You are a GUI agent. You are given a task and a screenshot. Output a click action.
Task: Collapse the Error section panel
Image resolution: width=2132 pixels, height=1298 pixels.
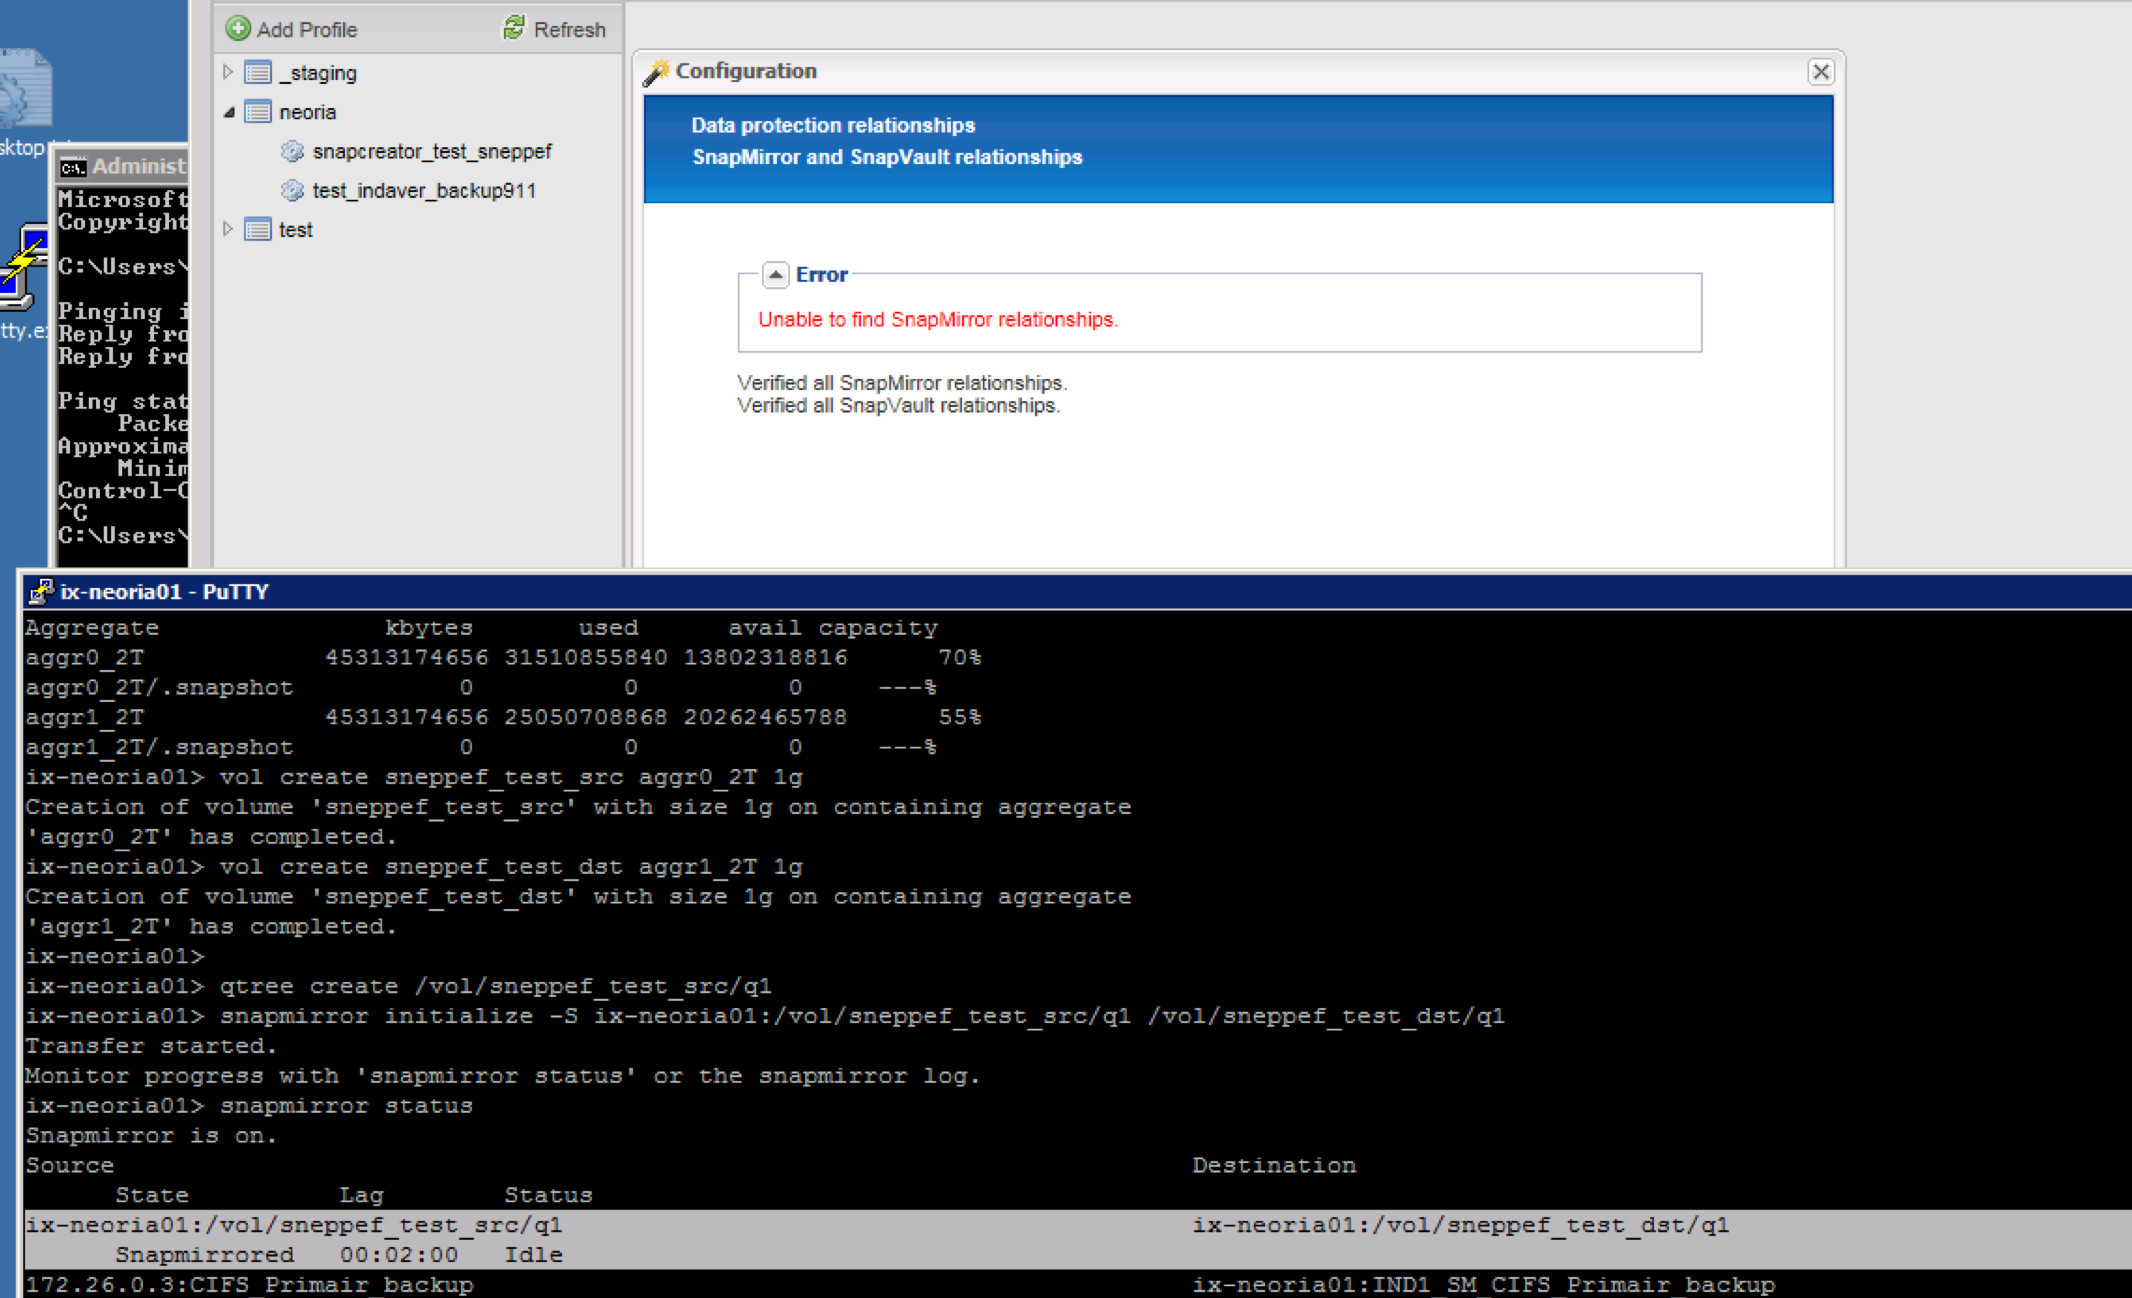click(775, 275)
